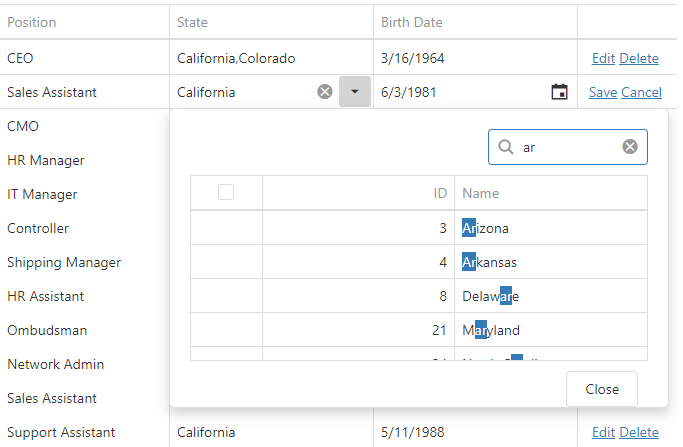Click the State column header
683x447 pixels.
pos(271,22)
